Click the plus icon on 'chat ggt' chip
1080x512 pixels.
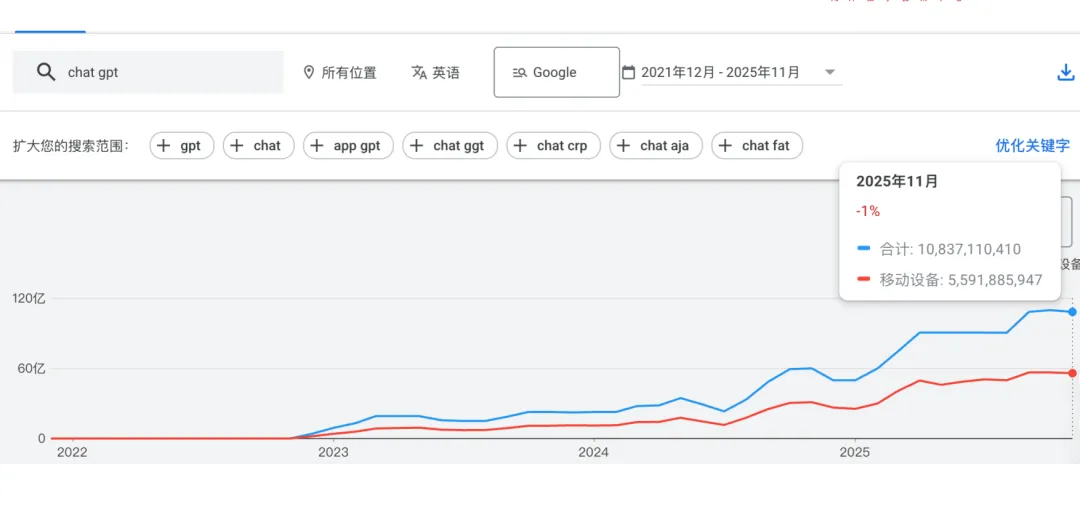coord(417,145)
